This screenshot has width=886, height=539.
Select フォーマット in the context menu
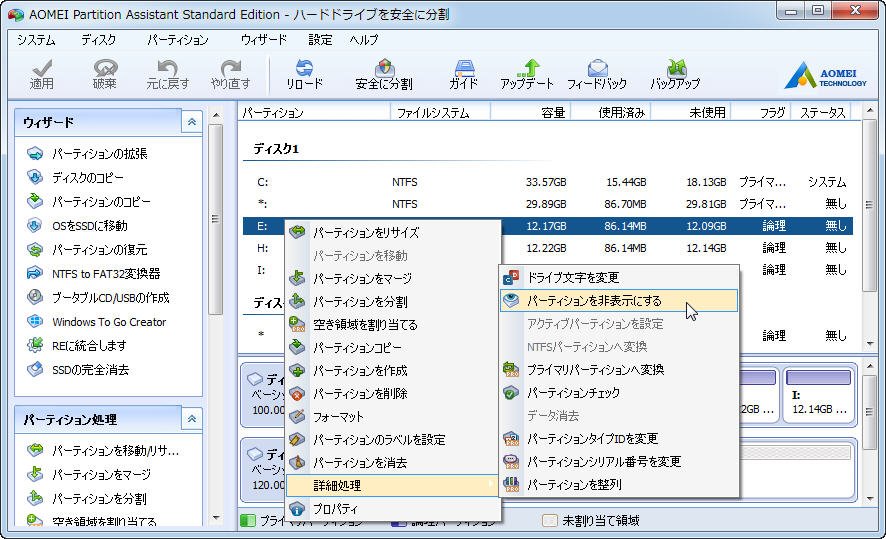coord(393,417)
